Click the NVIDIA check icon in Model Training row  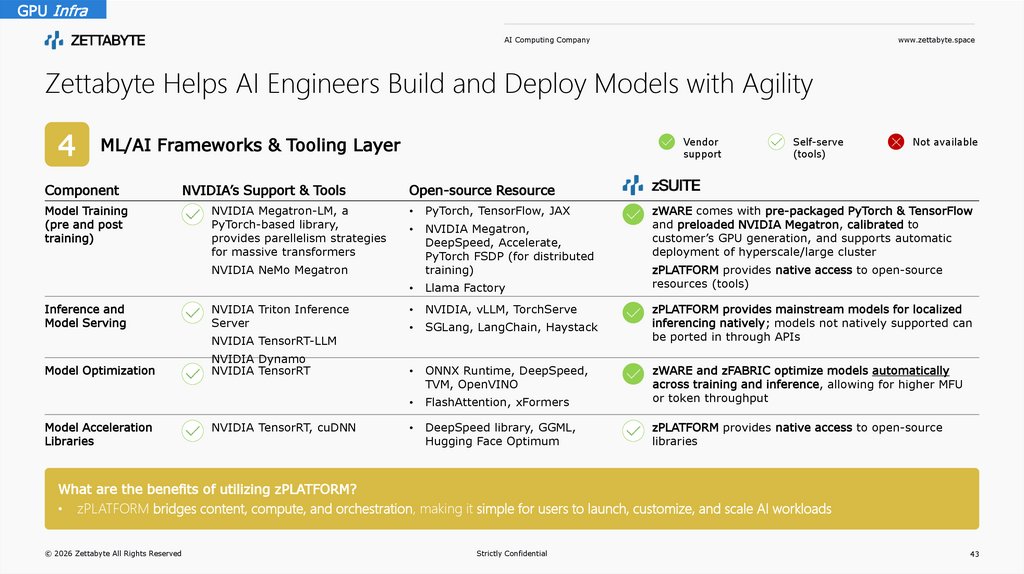pos(193,214)
